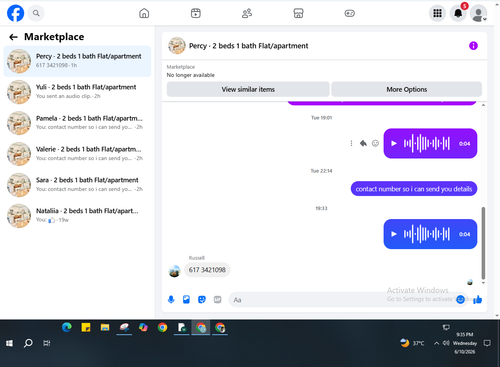Open the Facebook search icon

click(x=36, y=13)
